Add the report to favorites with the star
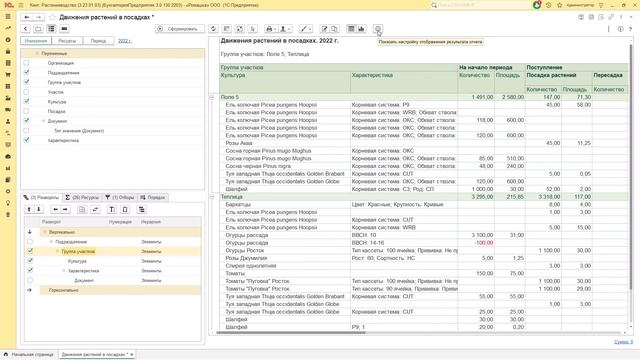Image resolution: width=640 pixels, height=360 pixels. tap(52, 17)
